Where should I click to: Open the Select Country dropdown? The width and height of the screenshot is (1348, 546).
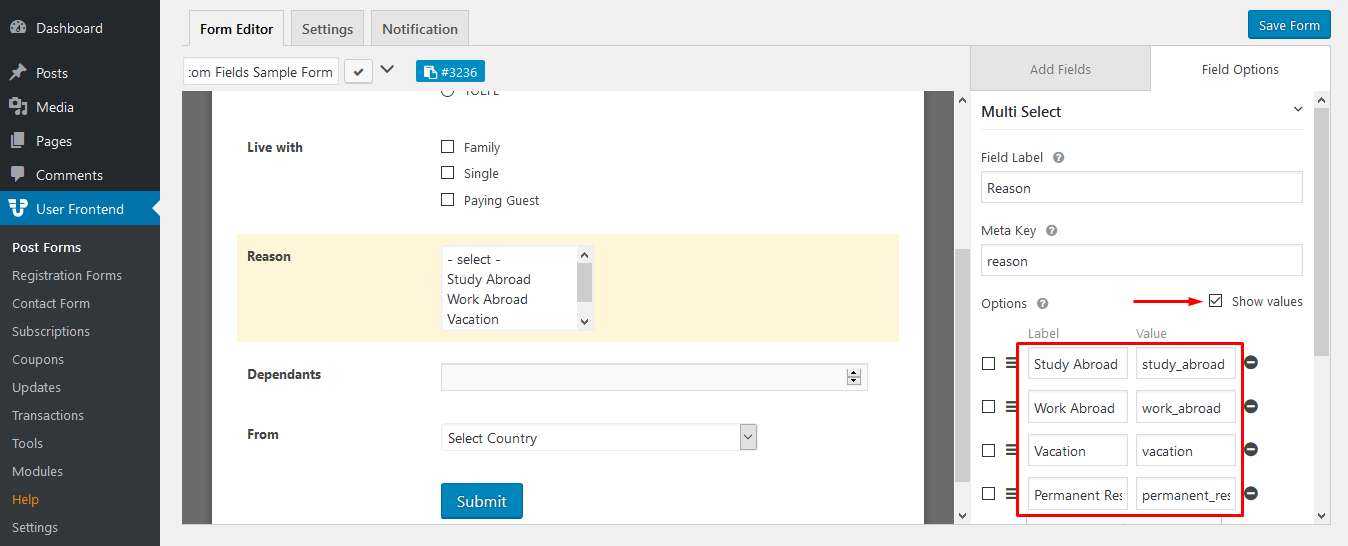[x=598, y=437]
